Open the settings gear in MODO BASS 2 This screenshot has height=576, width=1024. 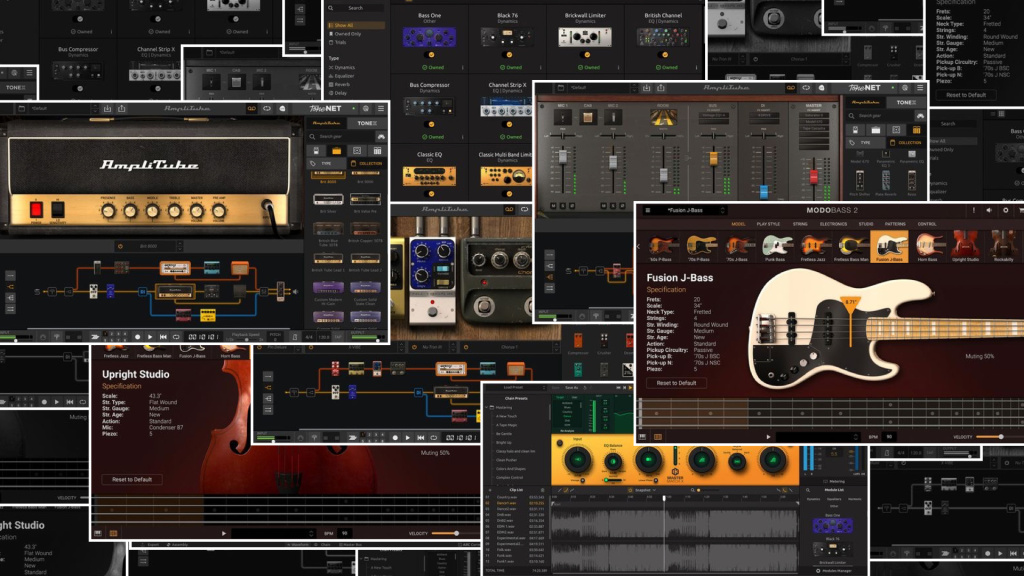point(1005,210)
